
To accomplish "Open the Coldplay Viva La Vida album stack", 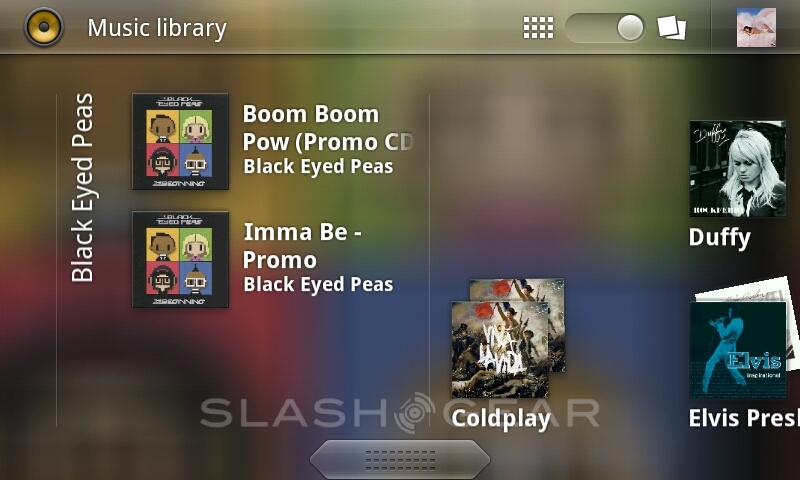I will pos(508,338).
